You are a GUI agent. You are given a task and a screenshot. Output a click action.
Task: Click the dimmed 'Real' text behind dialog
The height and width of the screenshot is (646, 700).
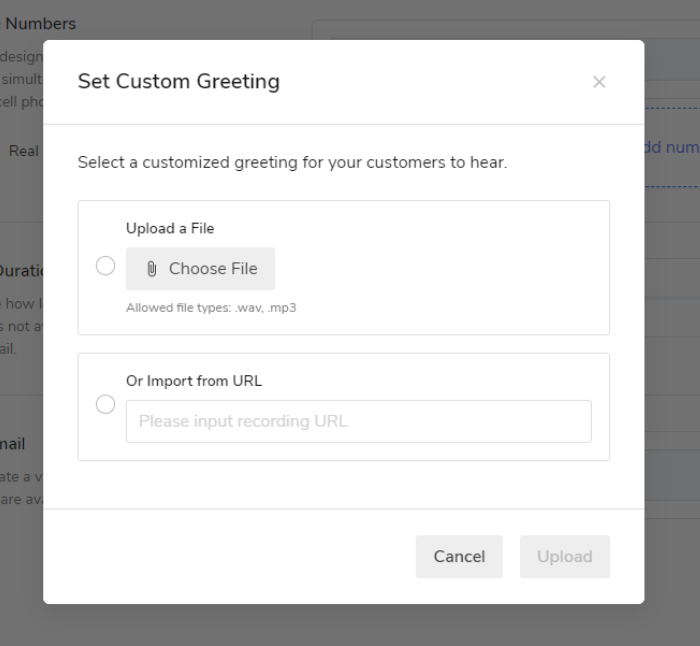(24, 151)
